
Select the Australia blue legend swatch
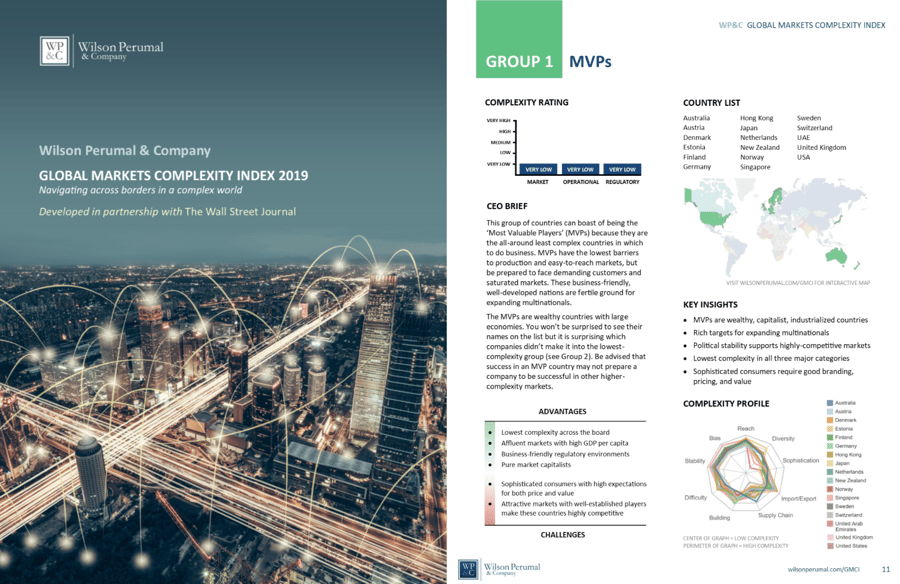[x=830, y=403]
